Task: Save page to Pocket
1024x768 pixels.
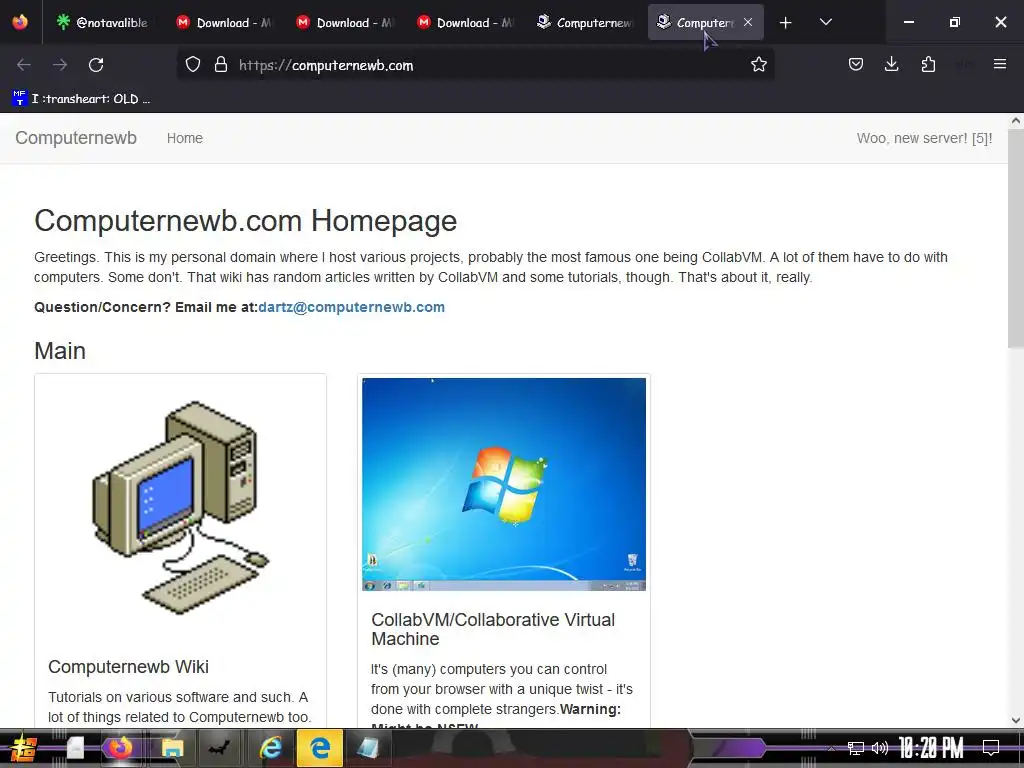Action: (x=856, y=65)
